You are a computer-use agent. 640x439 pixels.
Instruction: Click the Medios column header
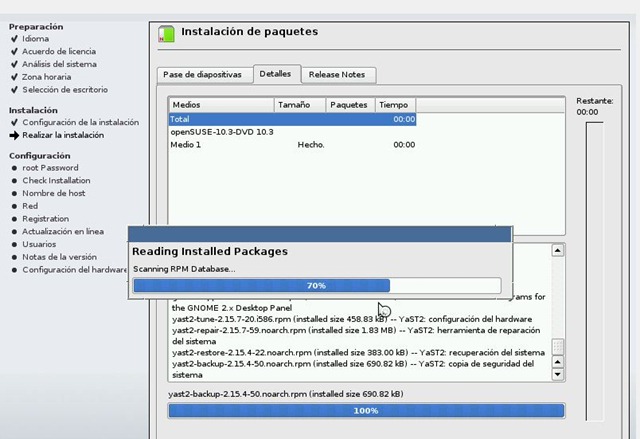pos(221,105)
